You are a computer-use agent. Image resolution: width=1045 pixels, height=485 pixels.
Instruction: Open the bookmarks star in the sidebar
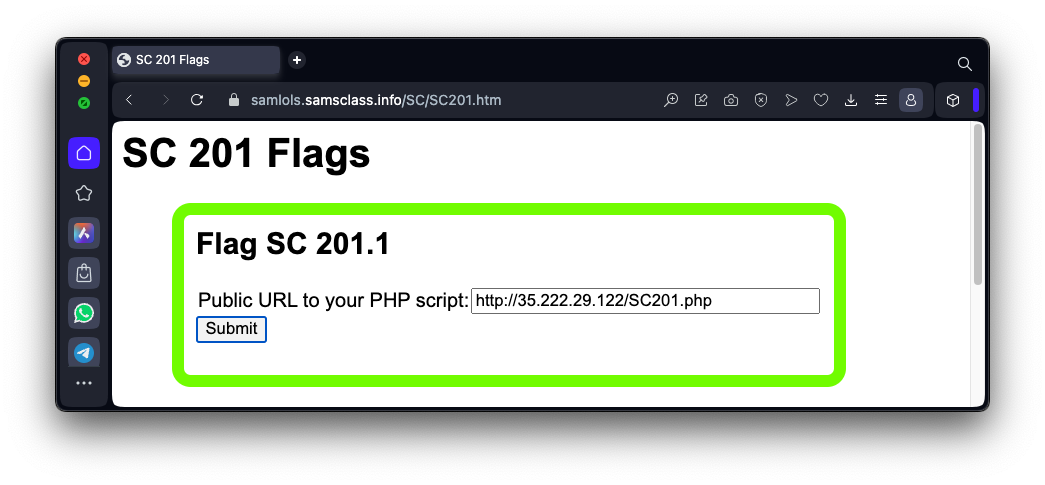(x=84, y=193)
